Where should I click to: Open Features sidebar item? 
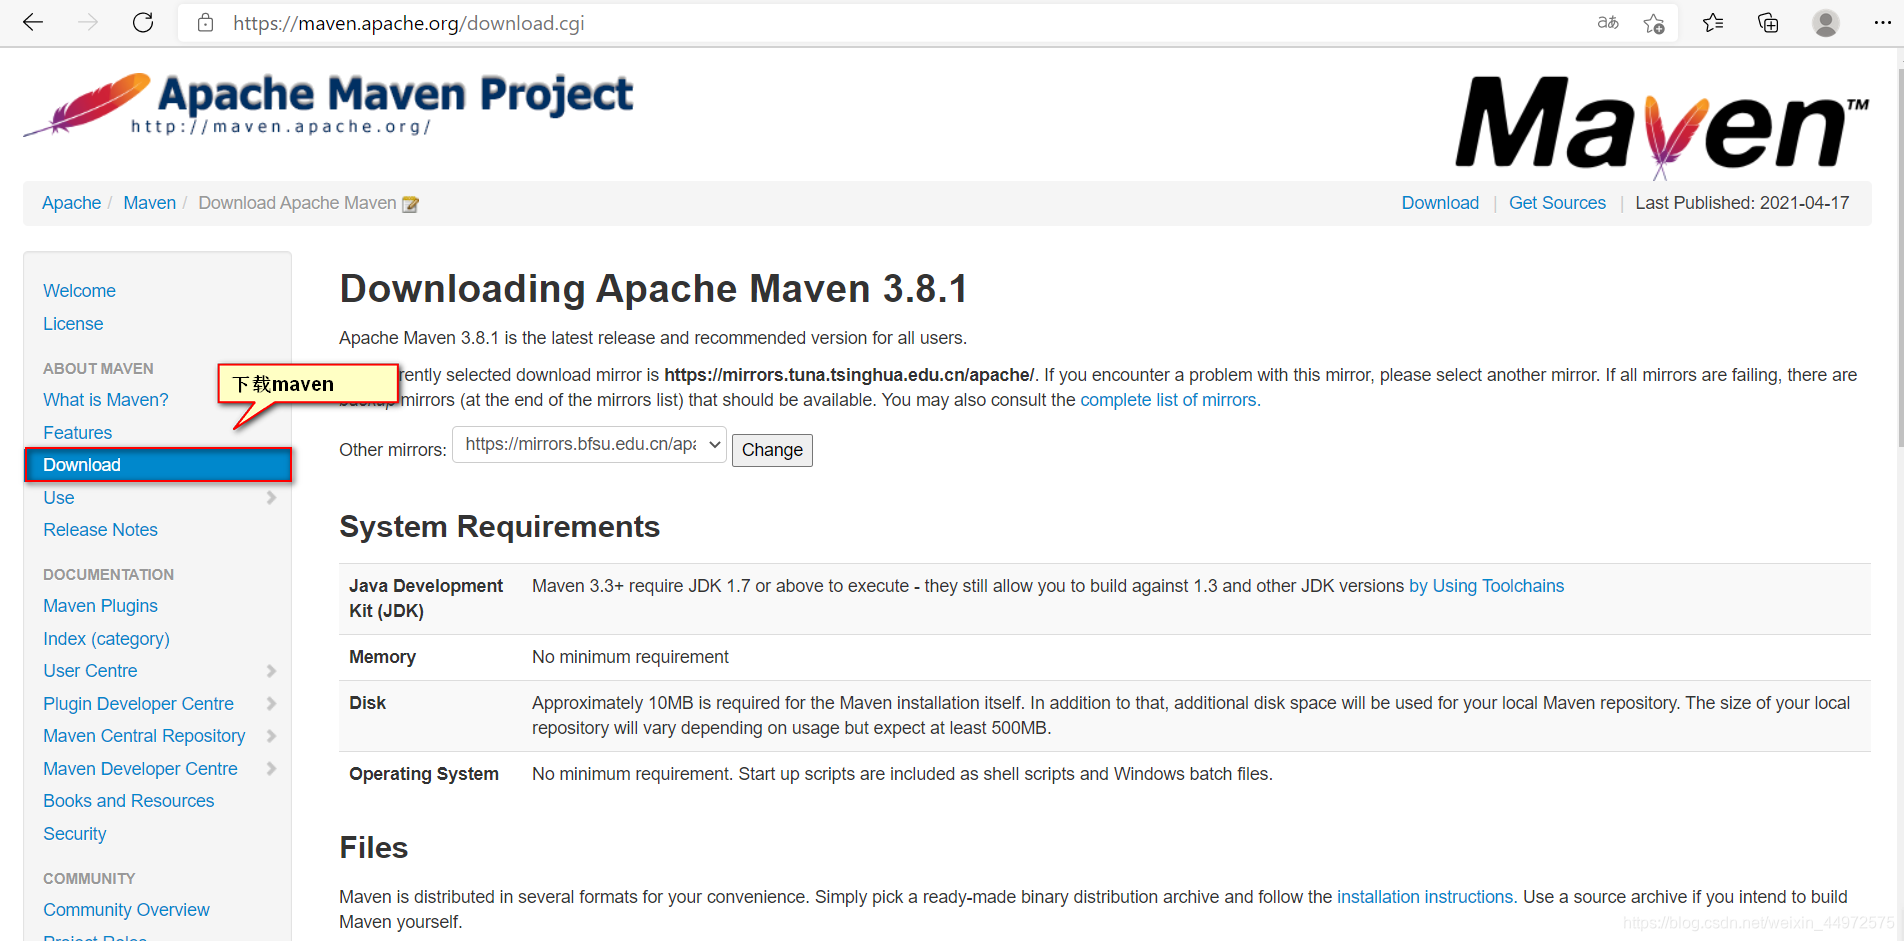pyautogui.click(x=77, y=433)
